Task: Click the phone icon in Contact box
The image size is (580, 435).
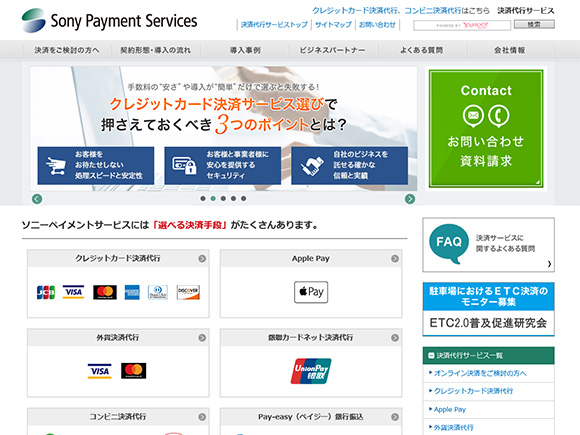Action: coord(499,115)
